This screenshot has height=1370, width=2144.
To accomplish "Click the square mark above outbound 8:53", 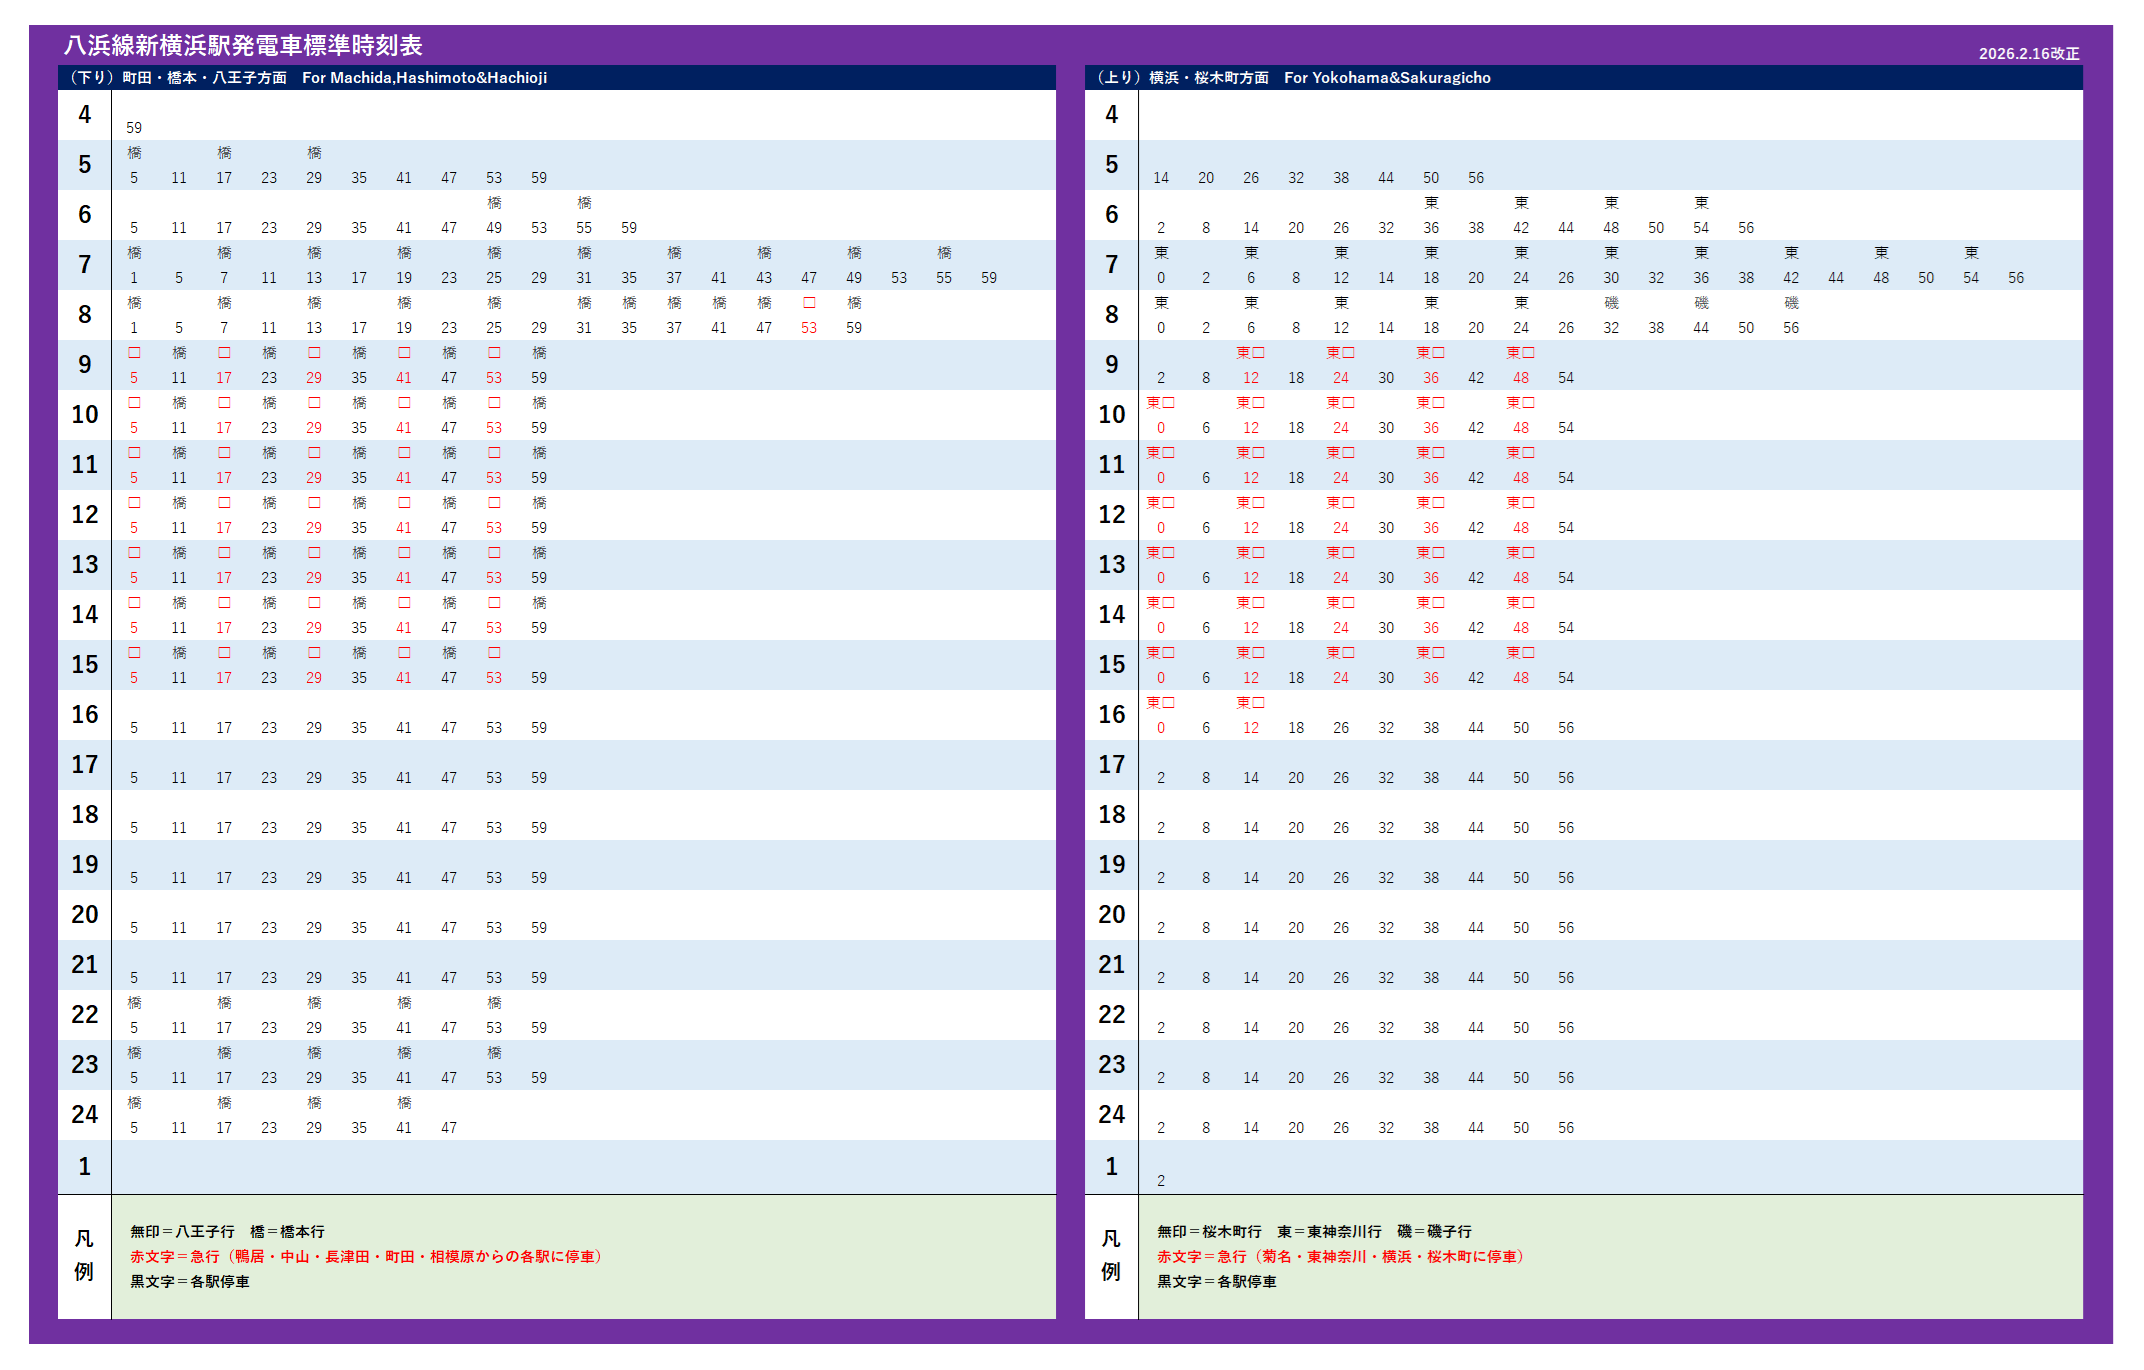I will [809, 303].
